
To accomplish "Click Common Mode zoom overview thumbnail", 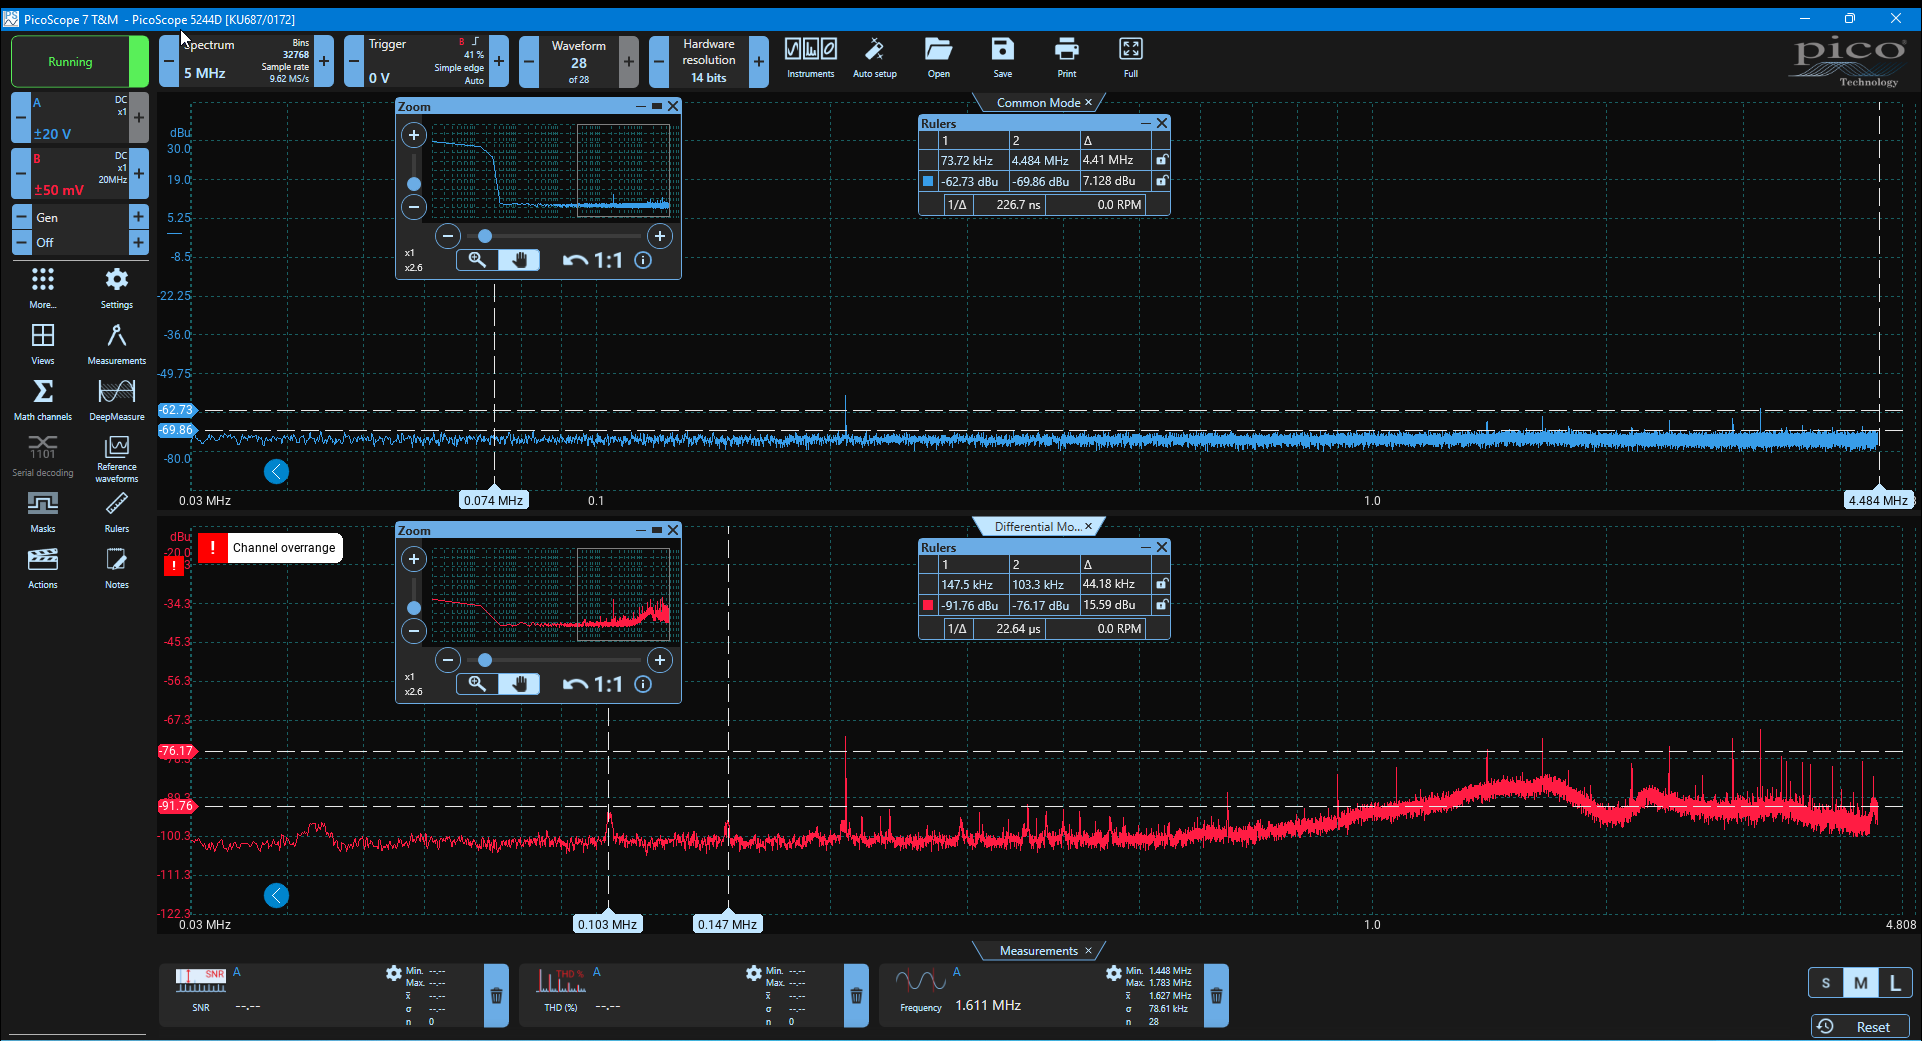I will (551, 170).
